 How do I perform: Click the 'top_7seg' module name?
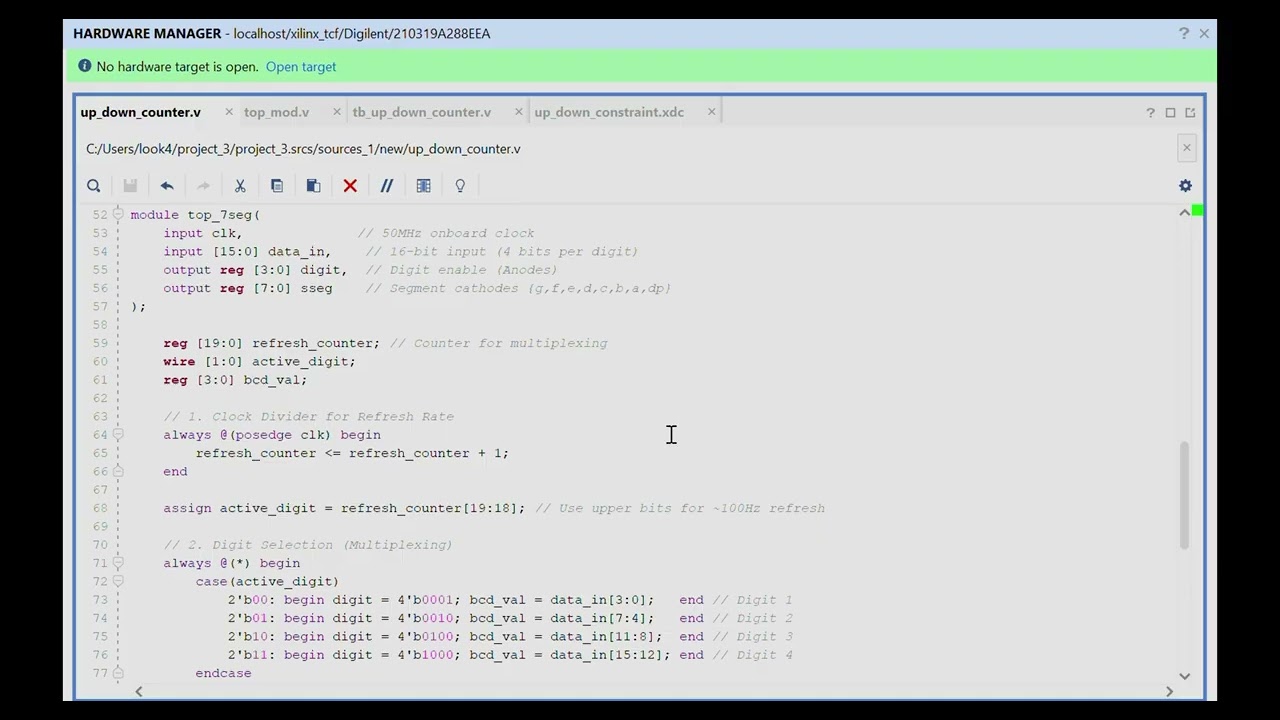(220, 215)
